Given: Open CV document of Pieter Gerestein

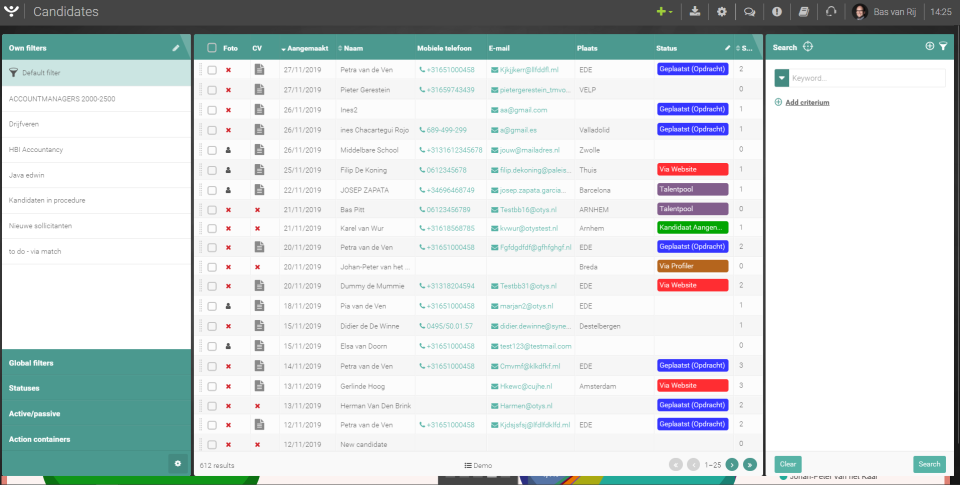Looking at the screenshot, I should coord(260,89).
